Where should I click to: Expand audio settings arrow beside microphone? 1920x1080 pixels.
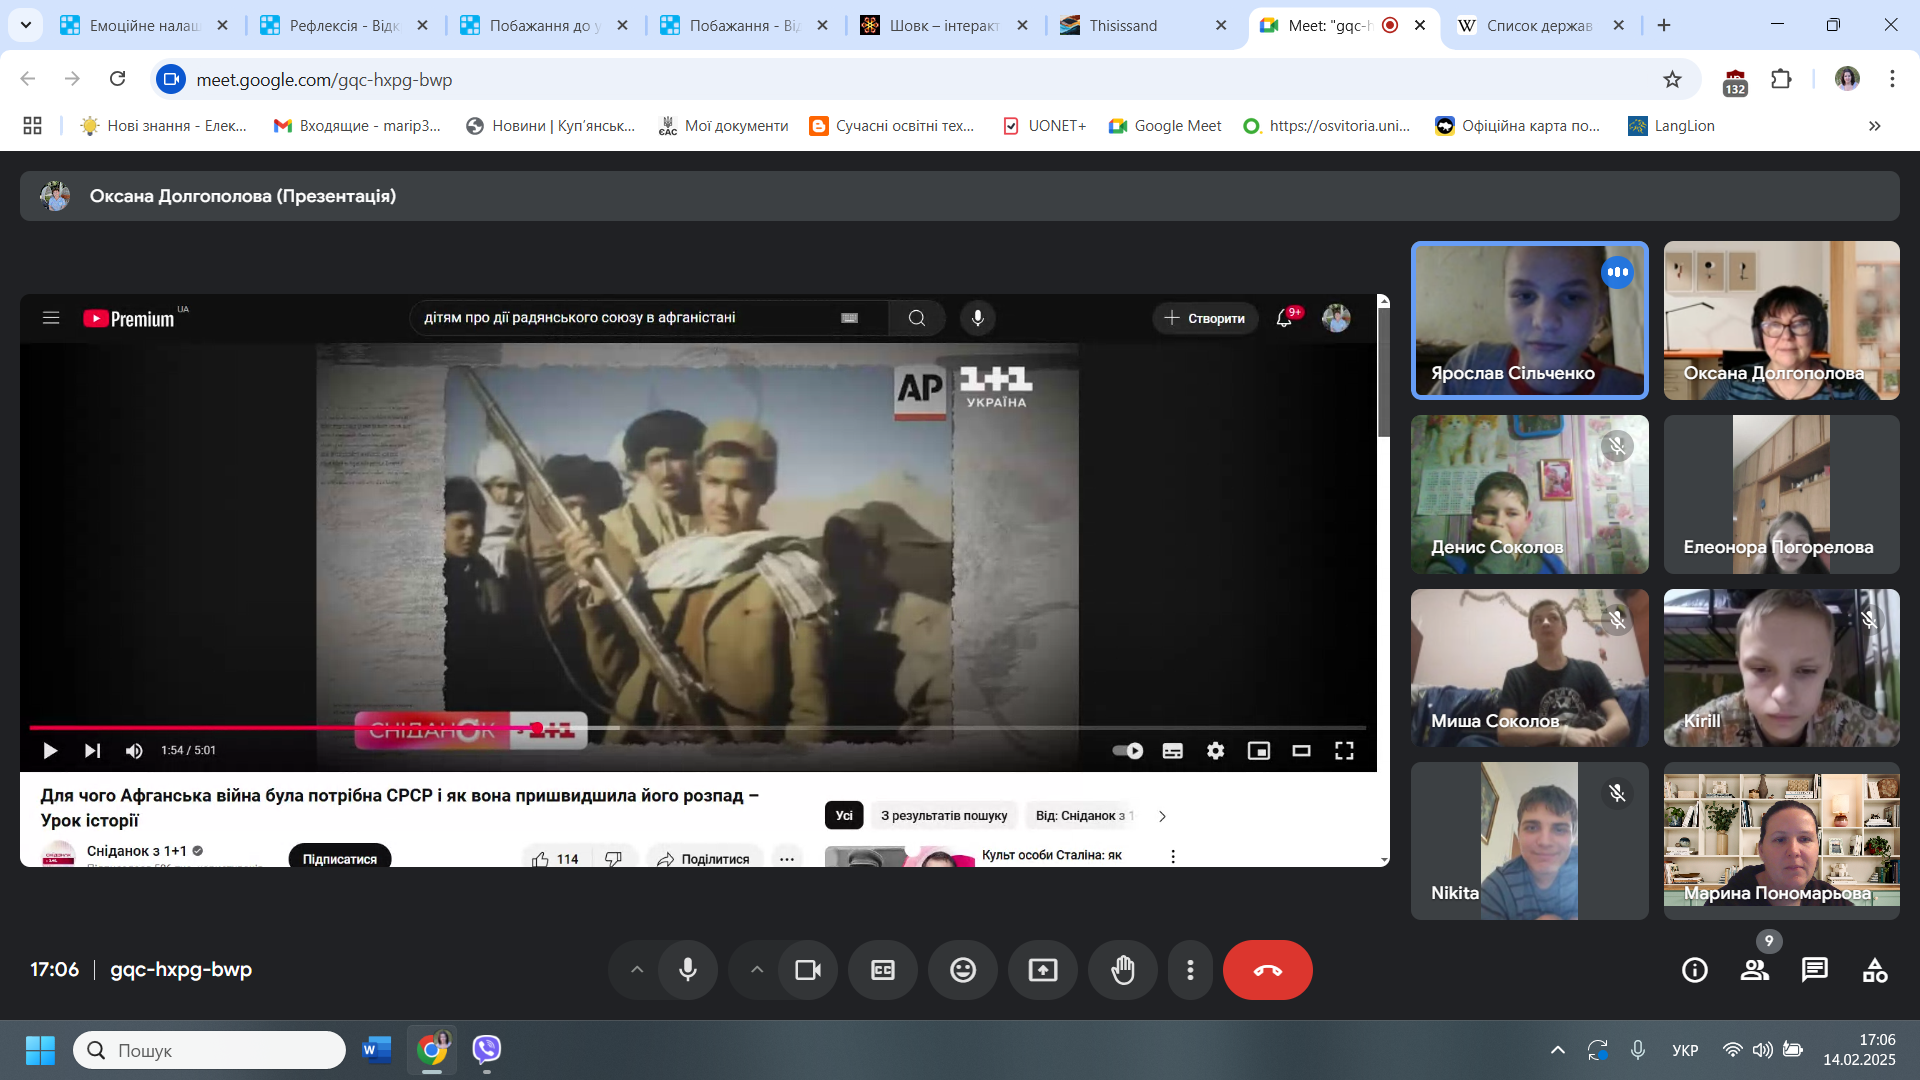click(637, 970)
